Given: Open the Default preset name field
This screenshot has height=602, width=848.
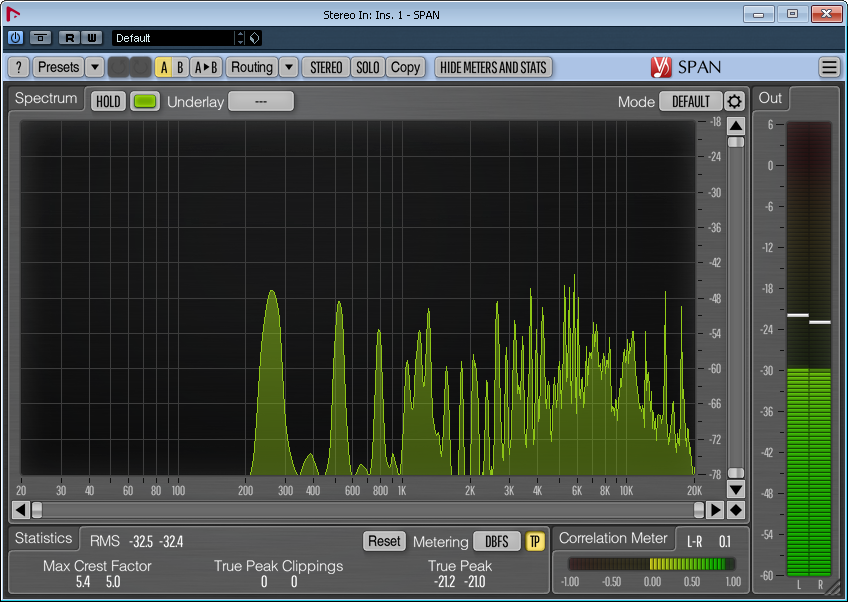Looking at the screenshot, I should point(173,38).
